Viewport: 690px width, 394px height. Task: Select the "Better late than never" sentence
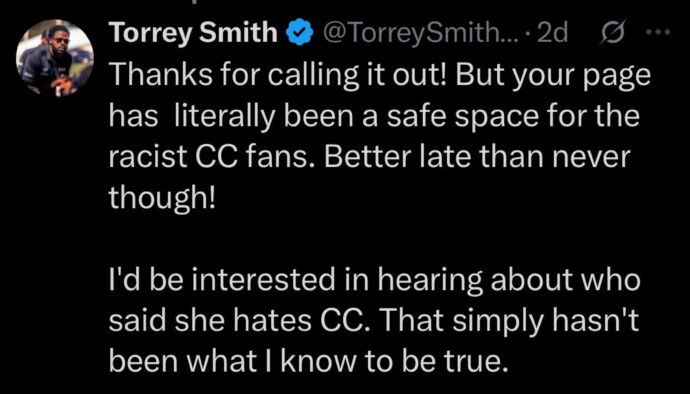[477, 158]
